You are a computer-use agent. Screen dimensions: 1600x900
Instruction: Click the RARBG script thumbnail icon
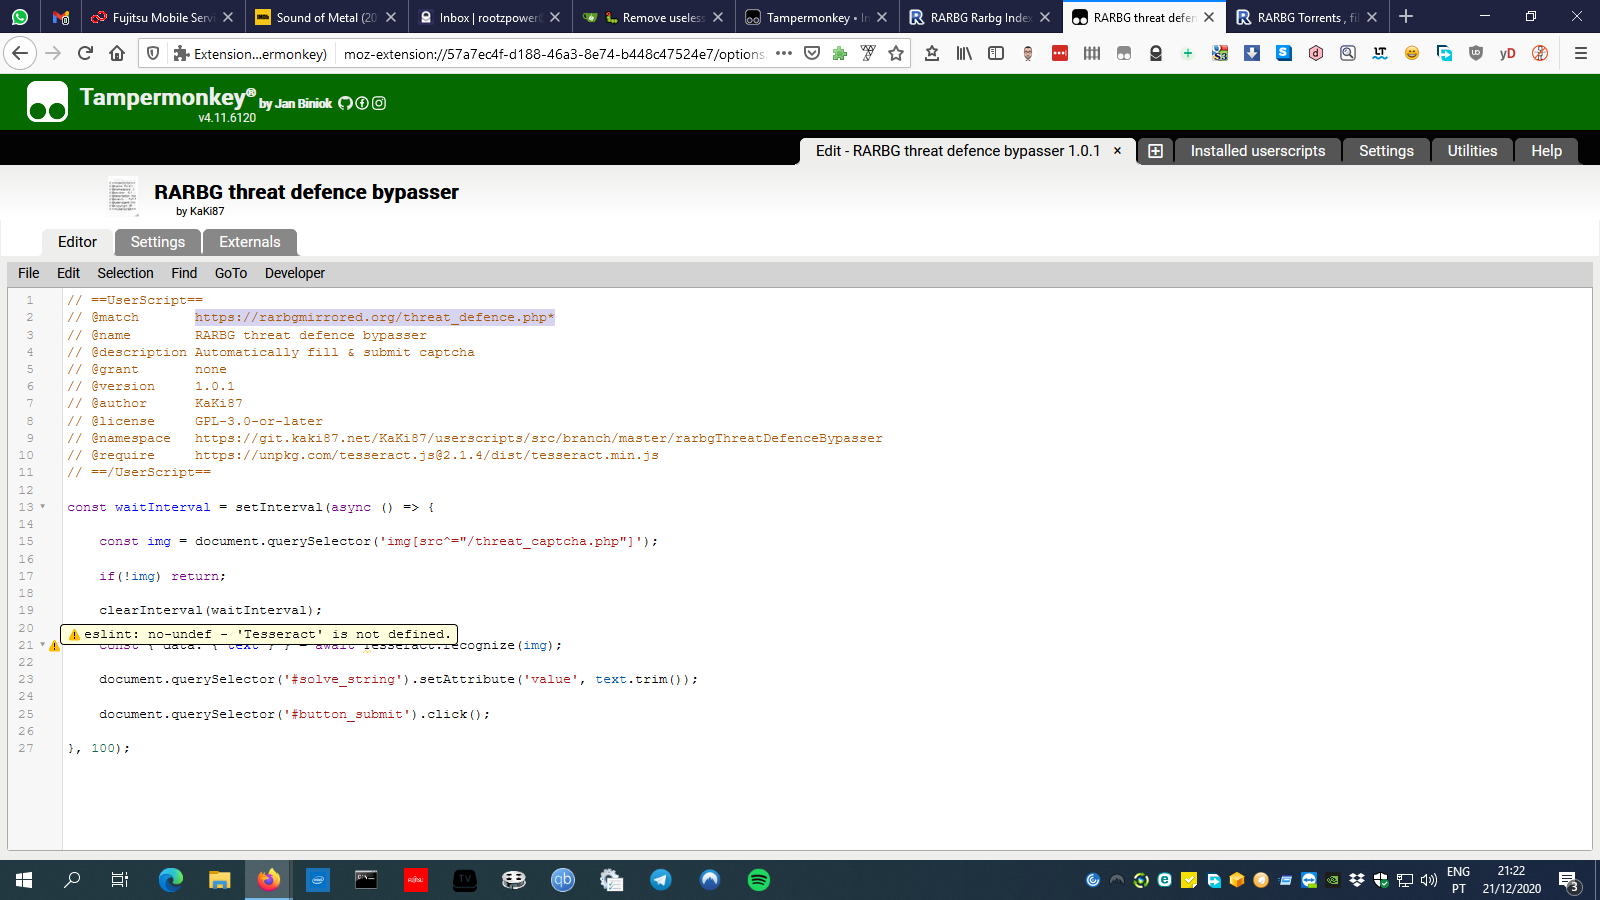point(123,196)
